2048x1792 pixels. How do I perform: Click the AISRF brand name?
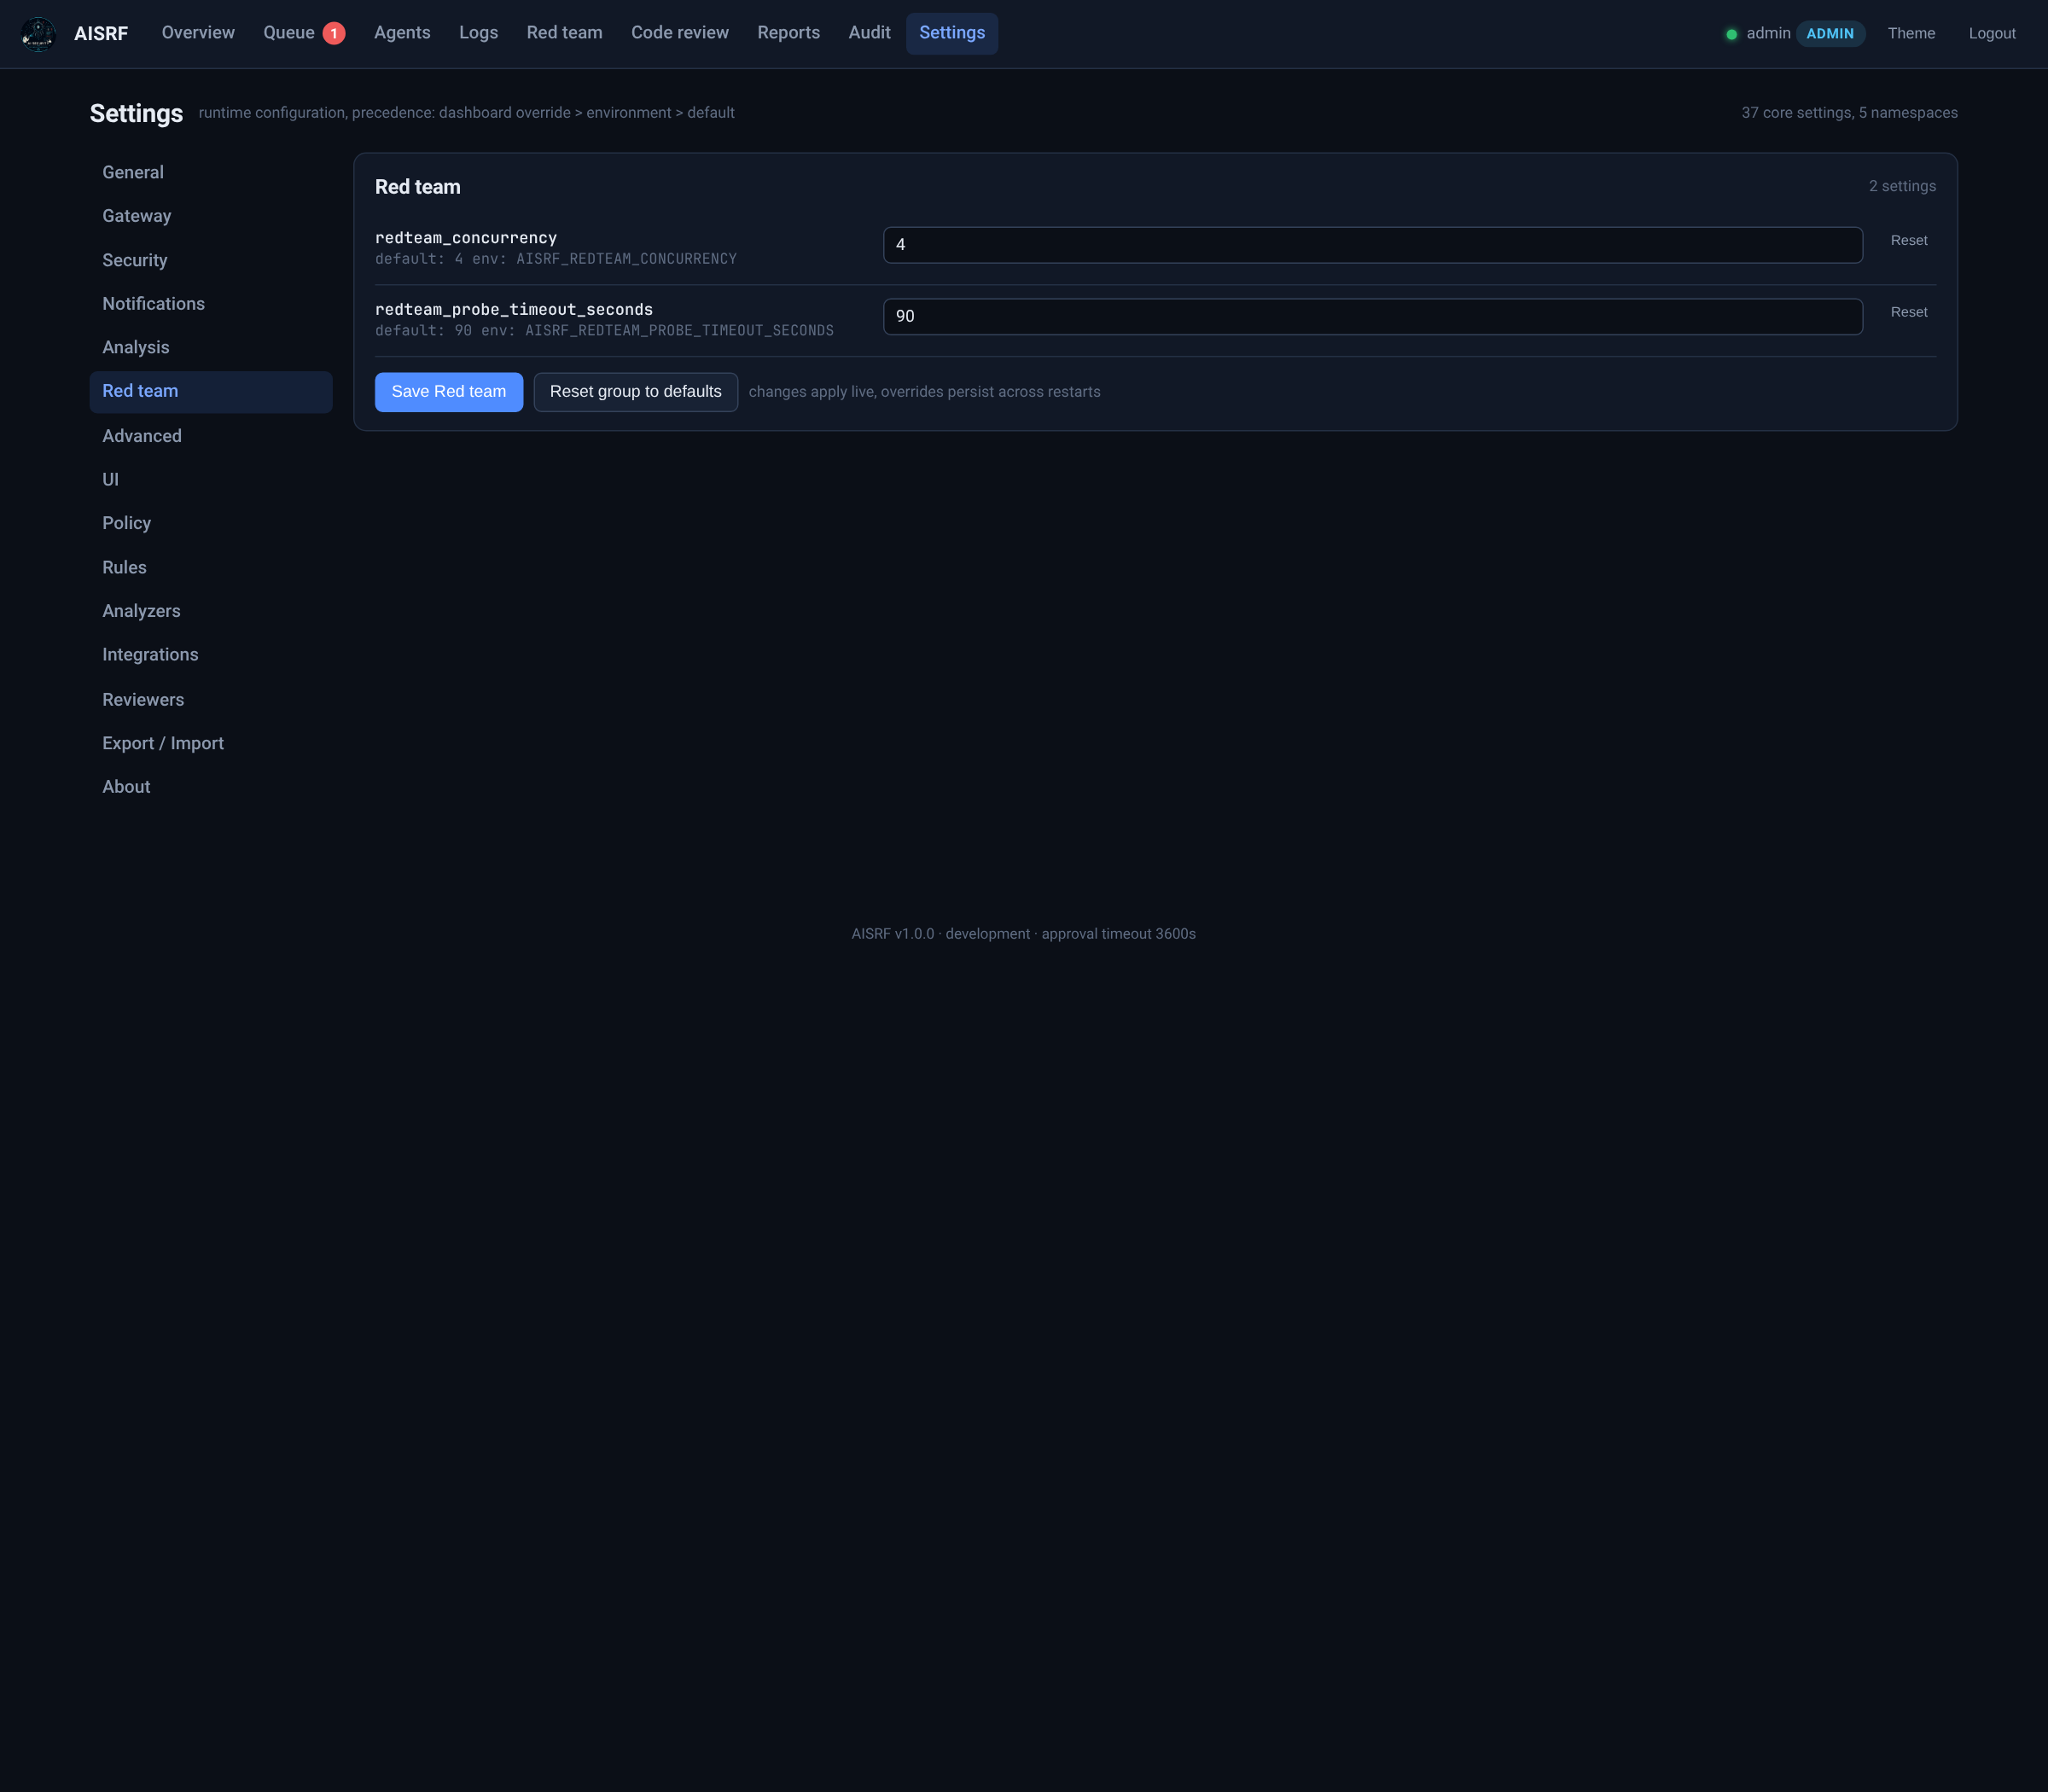coord(101,34)
